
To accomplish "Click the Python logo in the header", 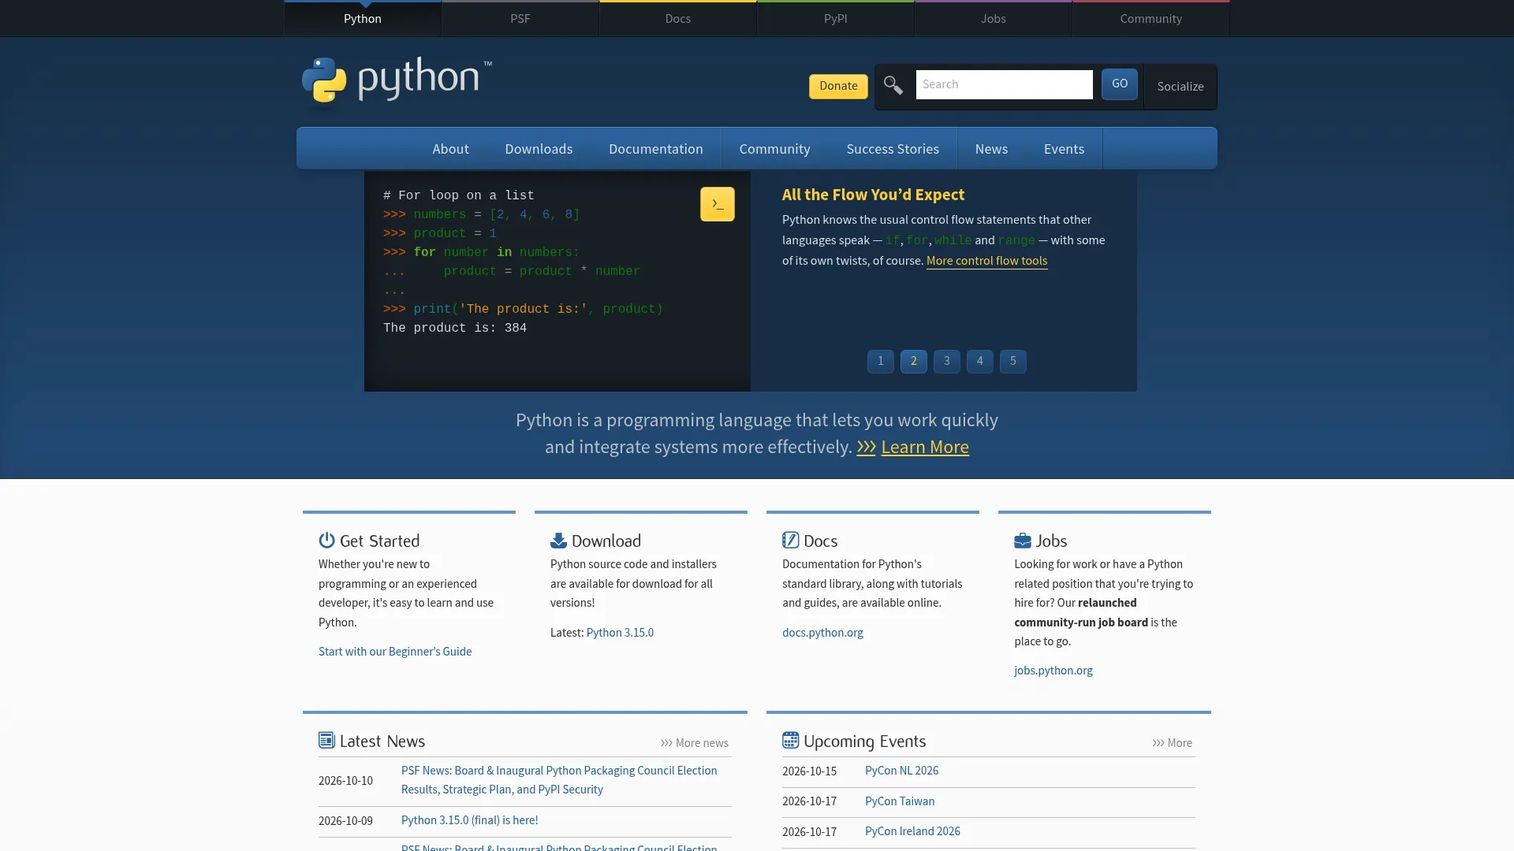I will point(397,80).
